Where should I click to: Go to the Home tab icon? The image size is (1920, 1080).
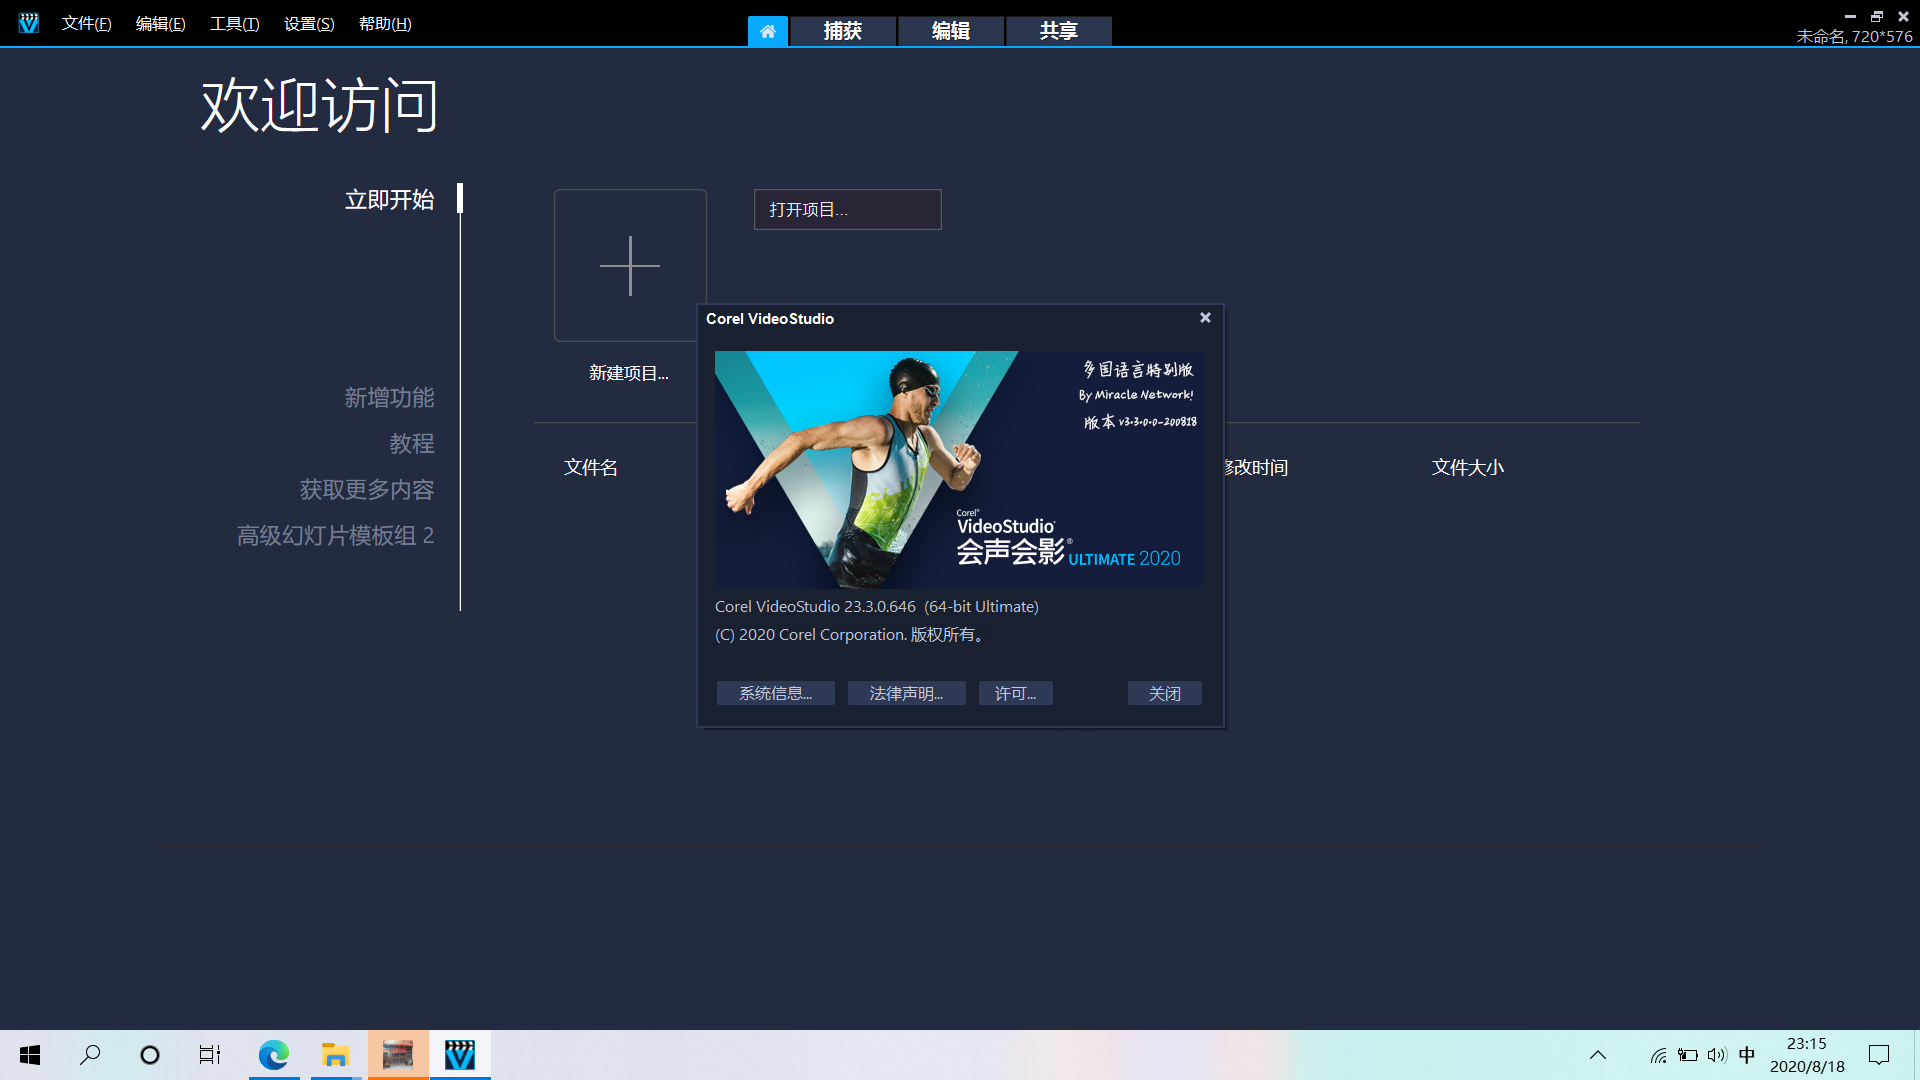click(x=768, y=31)
